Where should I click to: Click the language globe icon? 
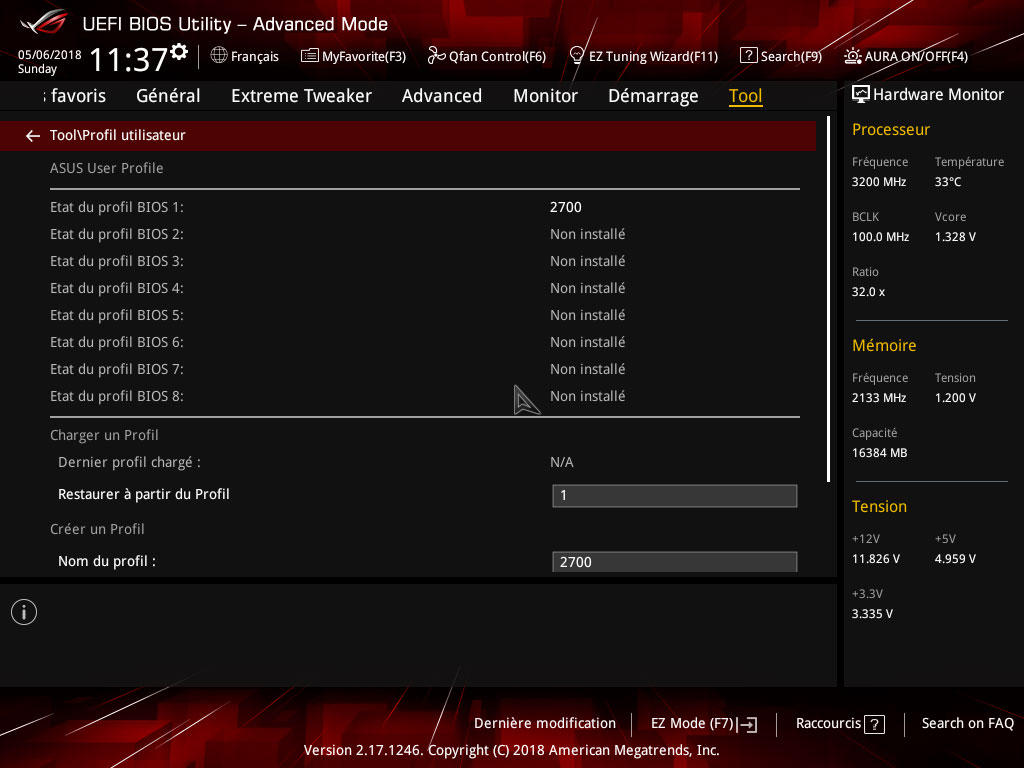click(x=219, y=56)
